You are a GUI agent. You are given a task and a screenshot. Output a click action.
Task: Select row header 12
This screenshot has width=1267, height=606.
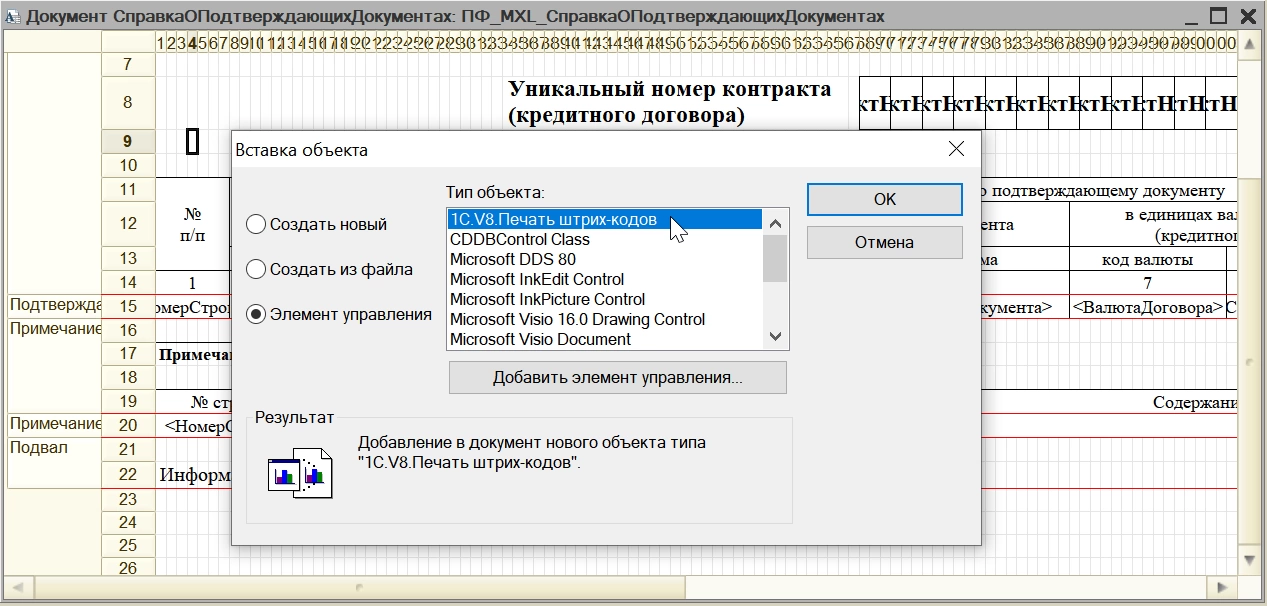tap(128, 224)
